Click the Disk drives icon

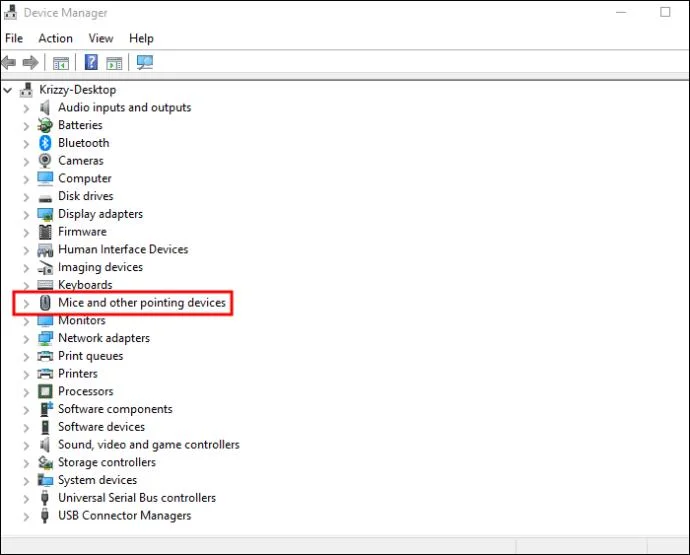[x=45, y=198]
